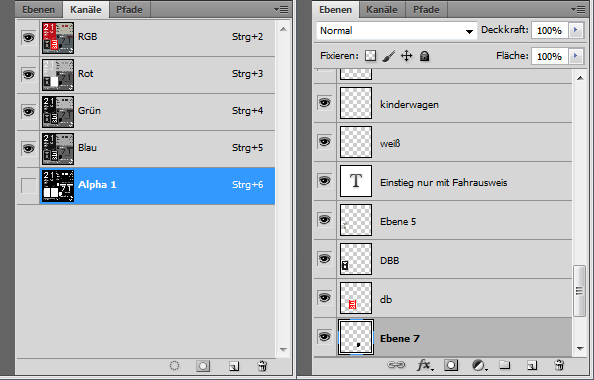
Task: Save selection as channel icon
Action: [203, 366]
